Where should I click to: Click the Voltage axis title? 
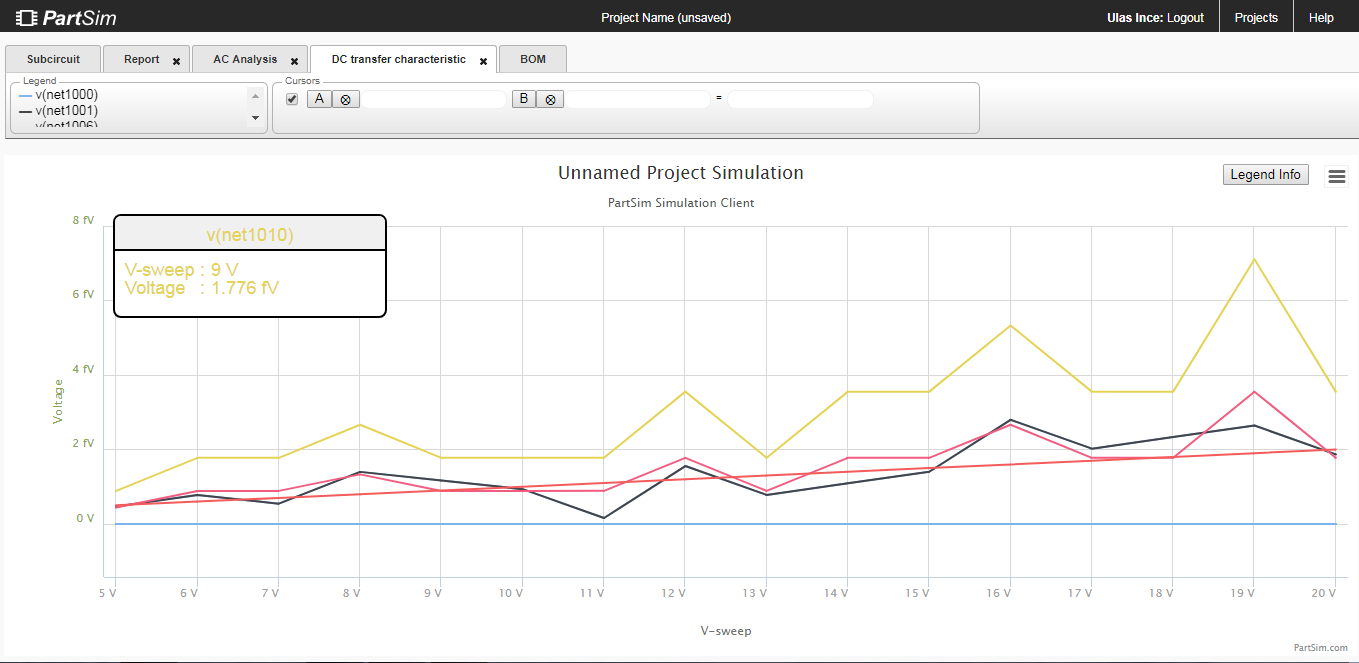coord(58,401)
